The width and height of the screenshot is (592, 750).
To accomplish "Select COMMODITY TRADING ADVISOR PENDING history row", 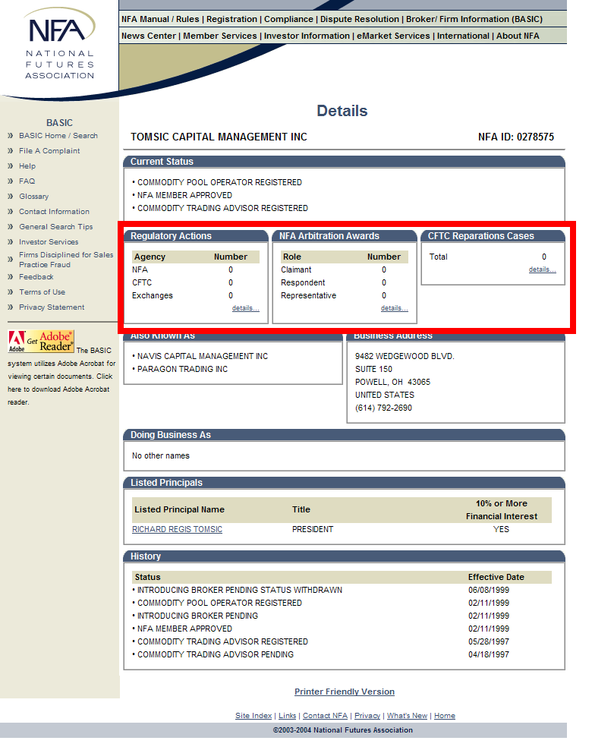I will 216,655.
